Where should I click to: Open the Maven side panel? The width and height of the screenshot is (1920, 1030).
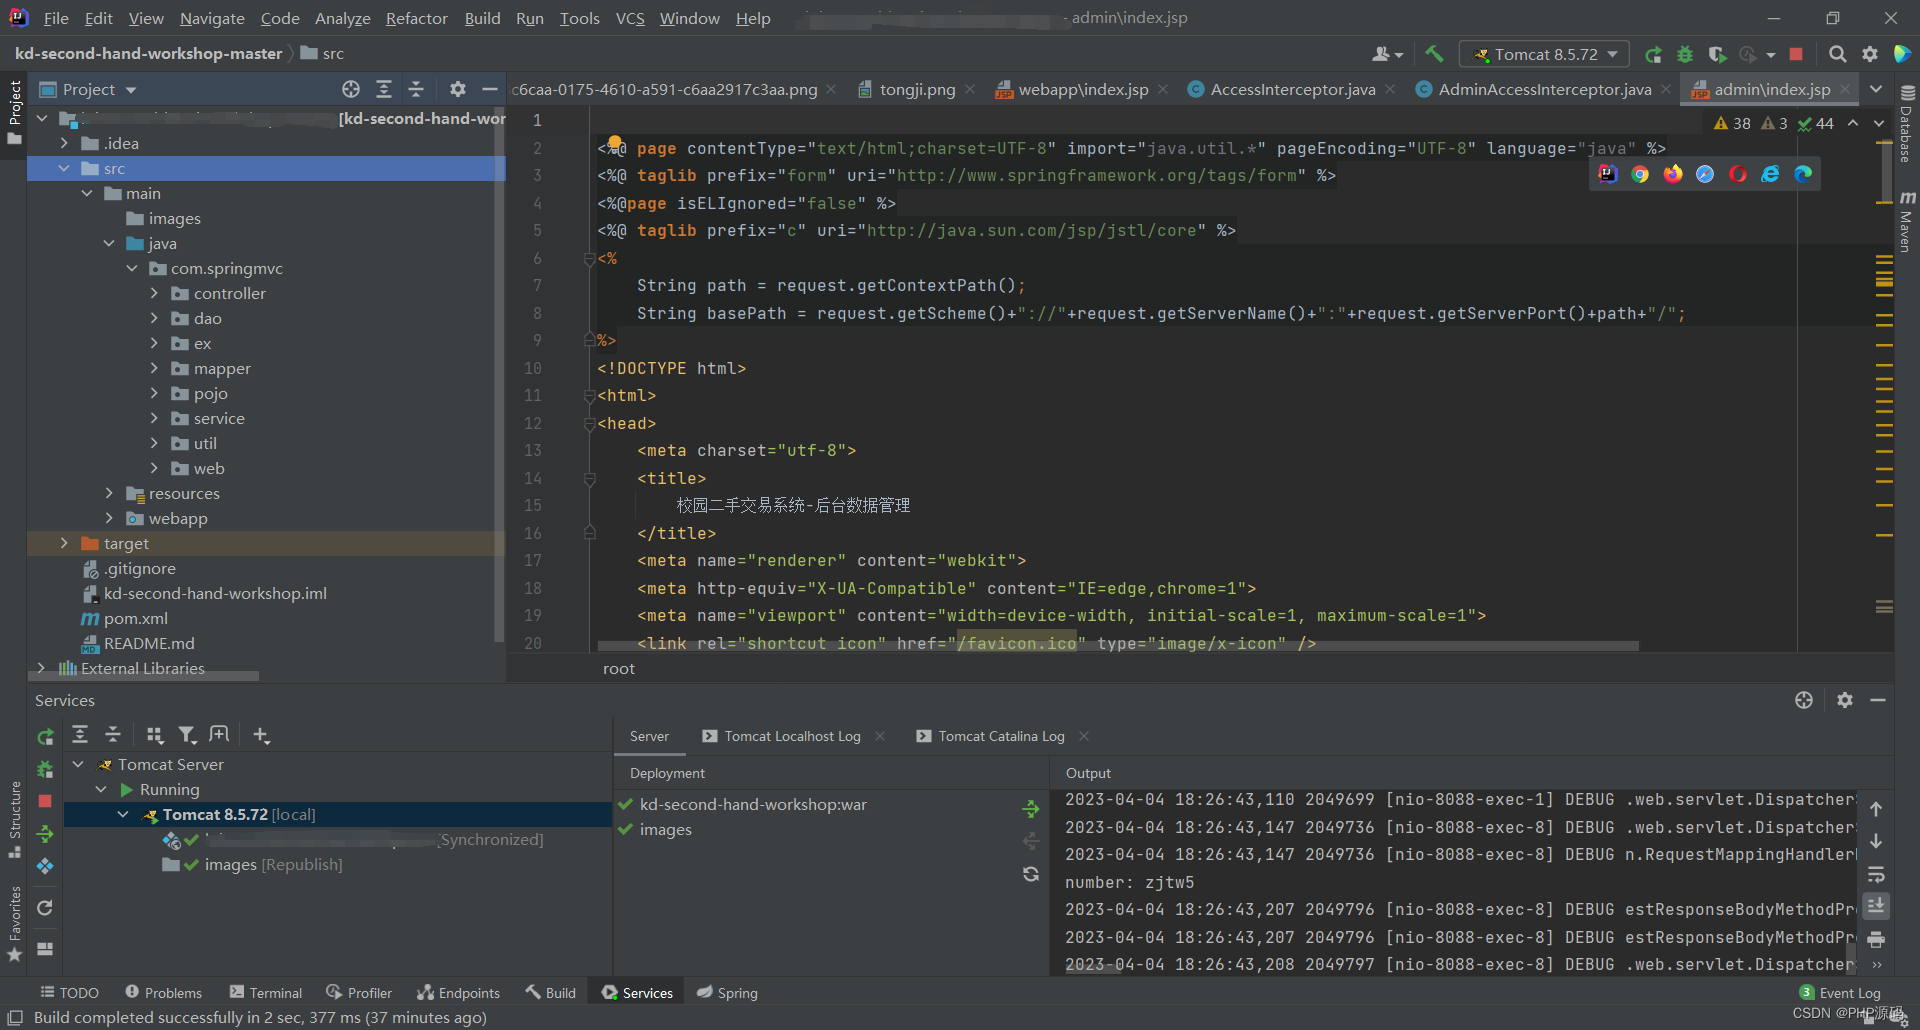pos(1906,221)
